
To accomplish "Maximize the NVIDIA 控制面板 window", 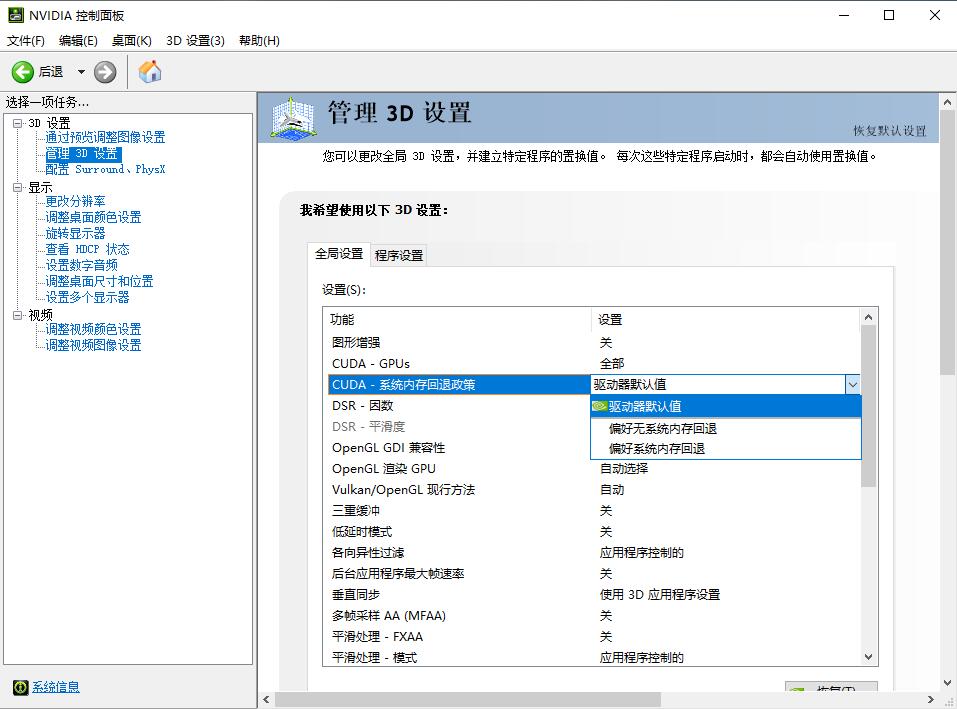I will click(x=889, y=15).
